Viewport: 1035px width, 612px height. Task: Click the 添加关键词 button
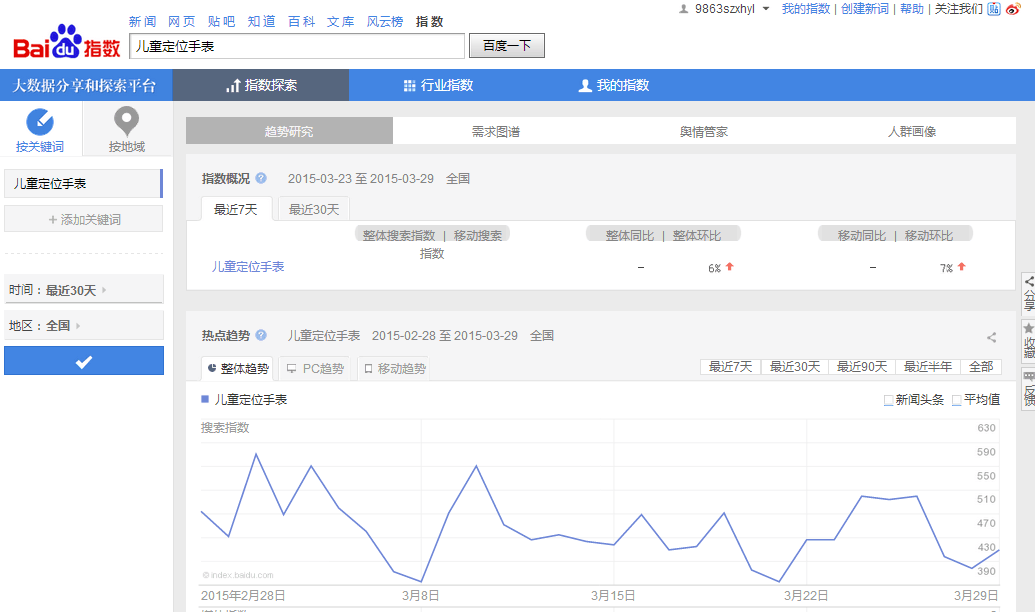point(84,219)
